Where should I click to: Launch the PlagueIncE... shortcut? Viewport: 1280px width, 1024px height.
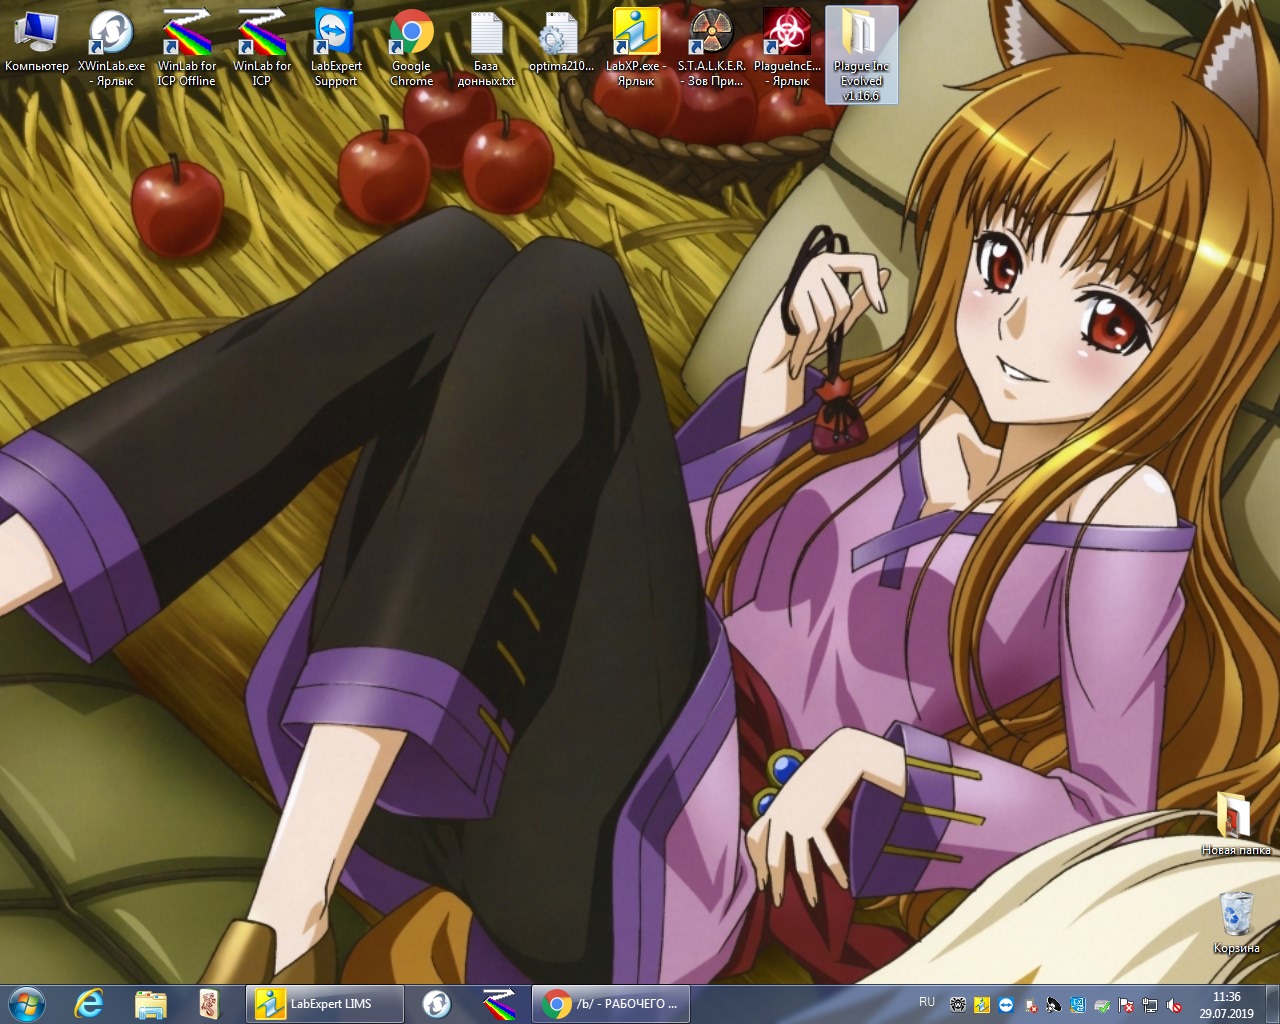(787, 47)
